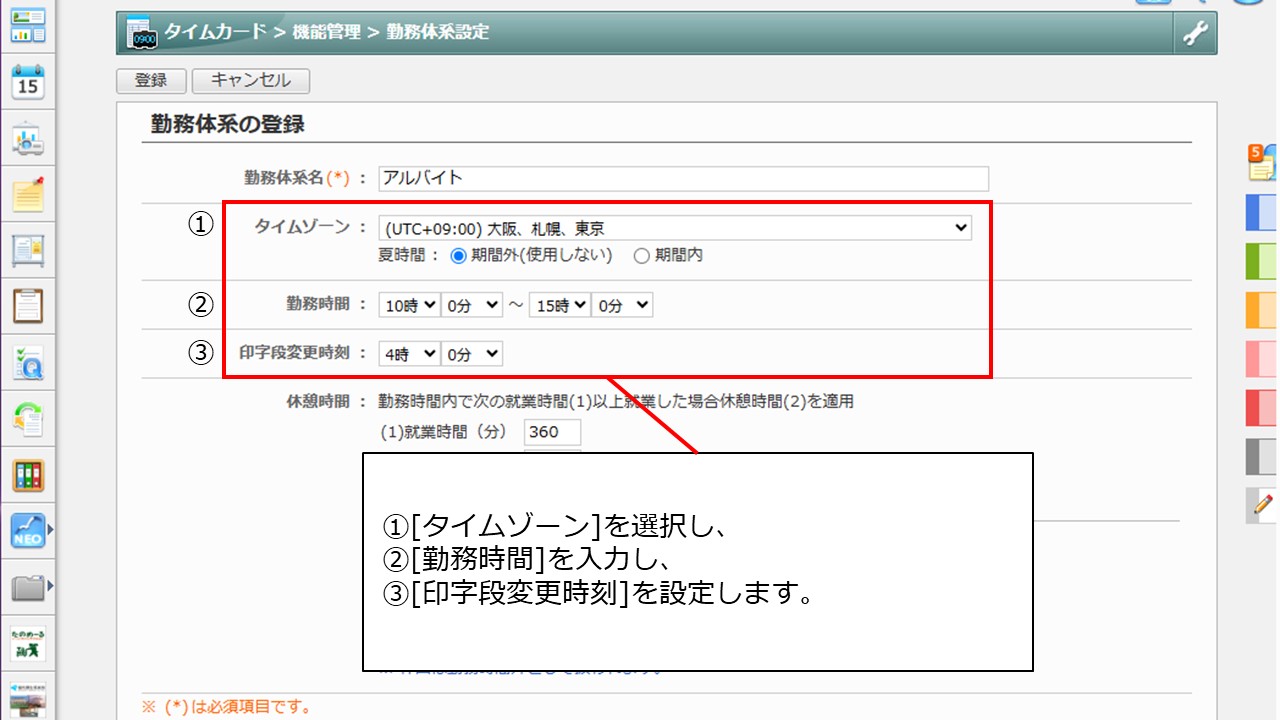The width and height of the screenshot is (1280, 720).
Task: Click タイムカード in the breadcrumb
Action: (218, 32)
